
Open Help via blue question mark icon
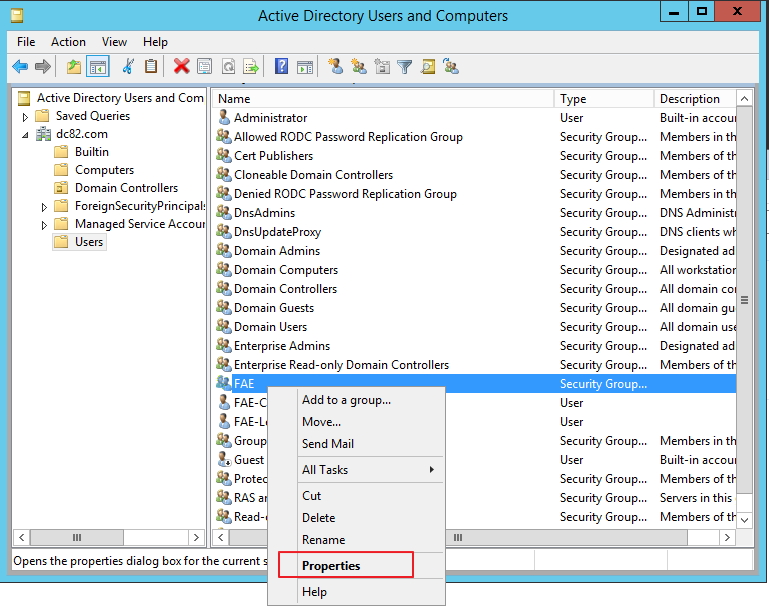282,66
